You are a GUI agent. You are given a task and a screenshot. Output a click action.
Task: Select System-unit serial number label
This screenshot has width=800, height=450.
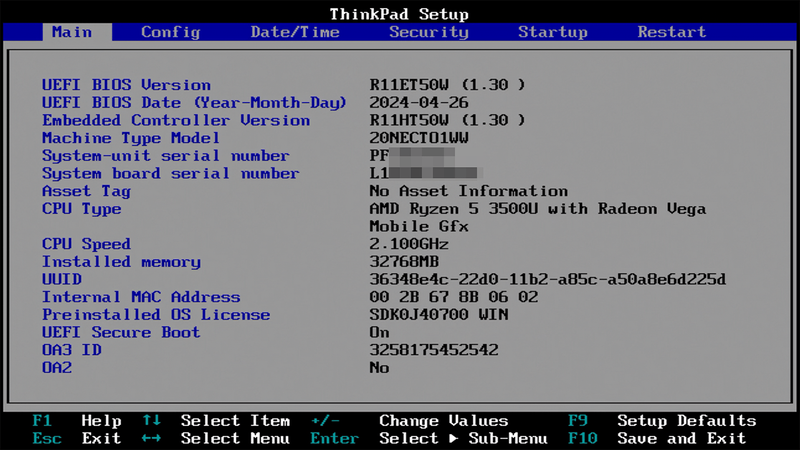[x=166, y=156]
